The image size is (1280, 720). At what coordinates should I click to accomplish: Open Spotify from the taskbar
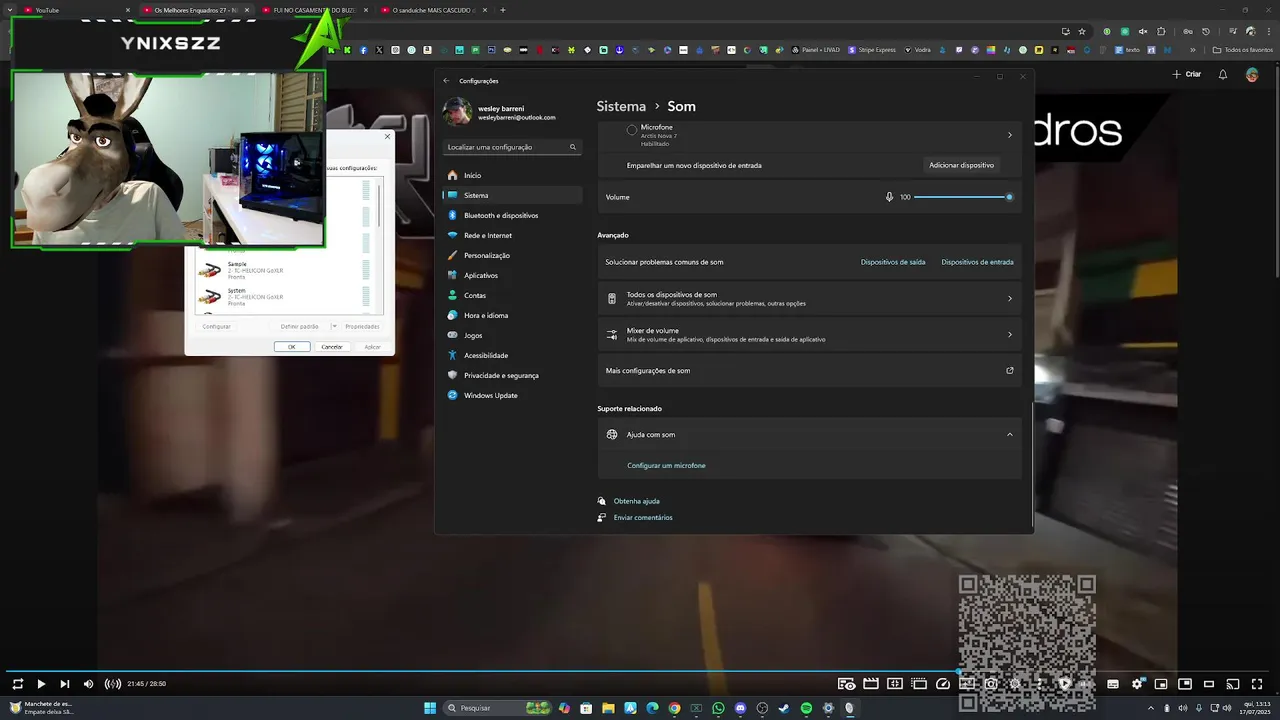[806, 708]
